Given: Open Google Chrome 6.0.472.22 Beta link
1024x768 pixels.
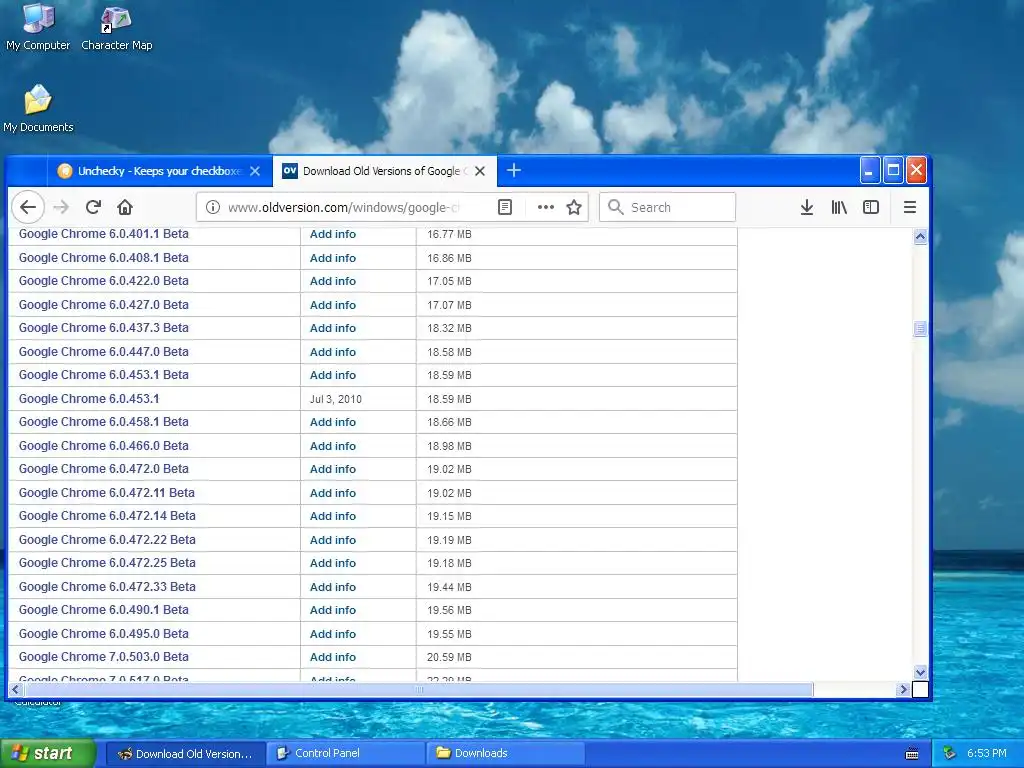Looking at the screenshot, I should [107, 539].
